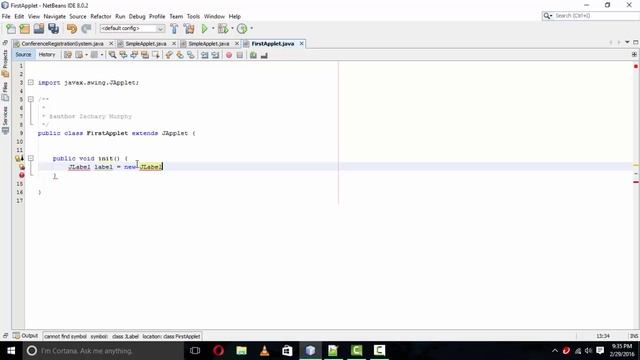Undo the last edit with the toolbar arrow
The width and height of the screenshot is (640, 360).
click(72, 29)
